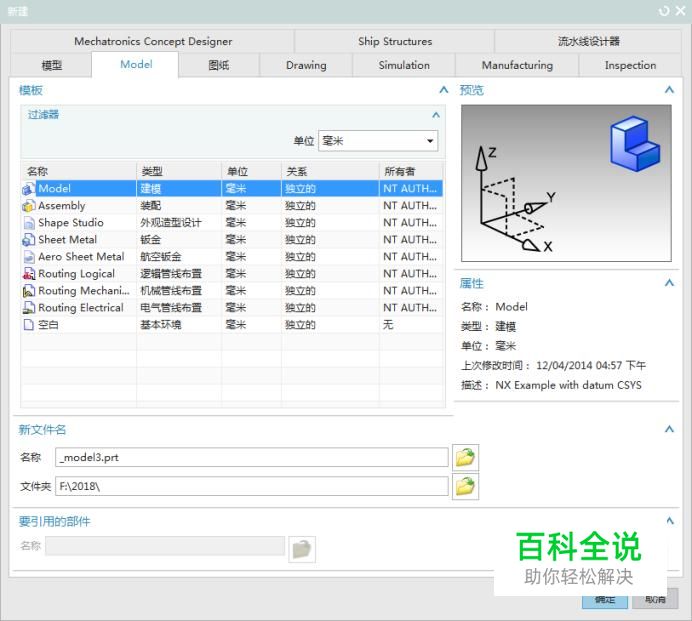
Task: Select the Aero Sheet Metal row name
Action: [x=81, y=257]
